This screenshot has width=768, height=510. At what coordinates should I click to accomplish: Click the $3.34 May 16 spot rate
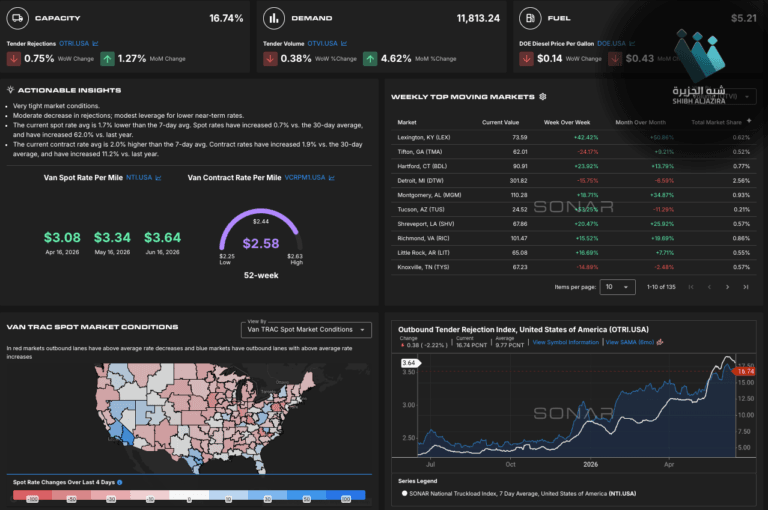tap(112, 238)
